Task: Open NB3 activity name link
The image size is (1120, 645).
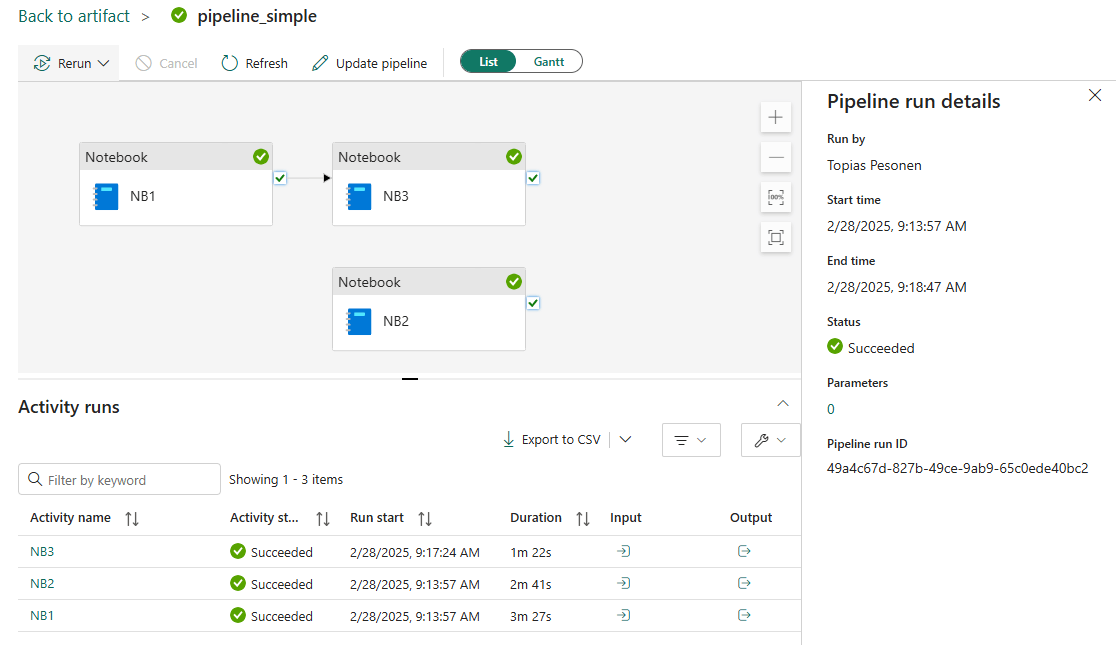Action: coord(41,552)
